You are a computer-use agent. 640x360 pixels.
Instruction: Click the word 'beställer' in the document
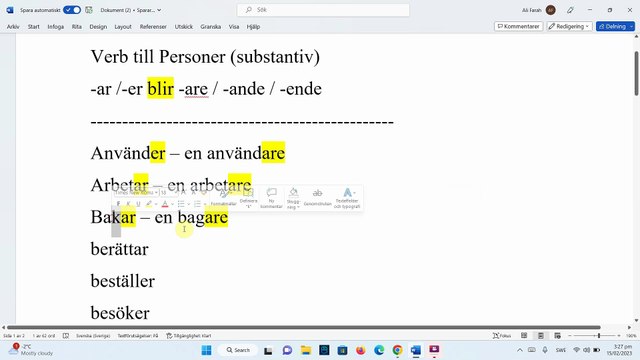click(x=123, y=281)
